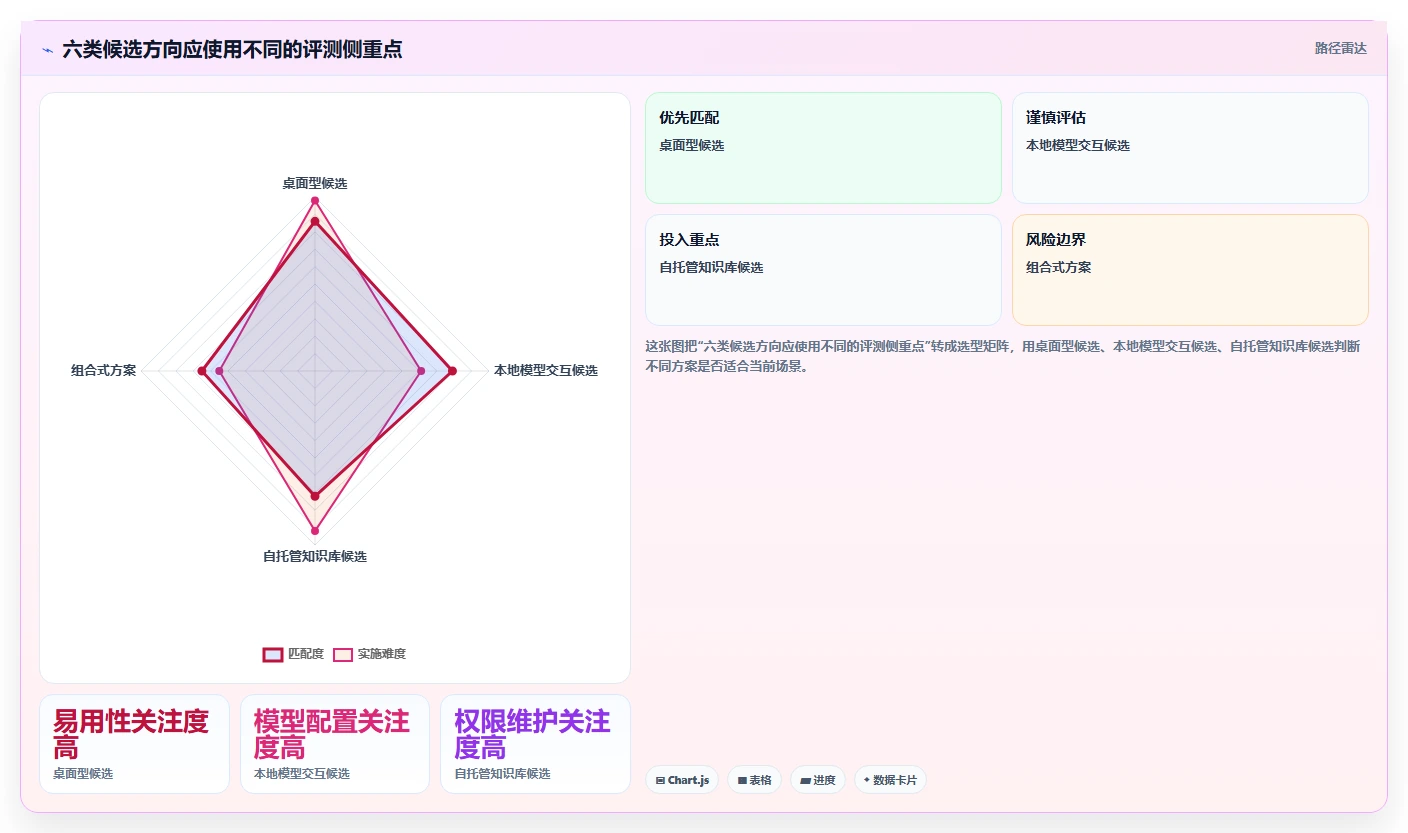Open the 投入重点 card
The height and width of the screenshot is (833, 1408).
coord(823,270)
